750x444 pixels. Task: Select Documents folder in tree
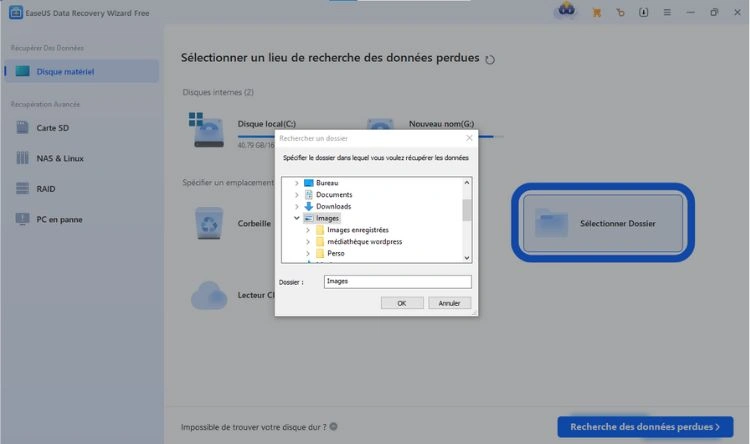[x=334, y=195]
